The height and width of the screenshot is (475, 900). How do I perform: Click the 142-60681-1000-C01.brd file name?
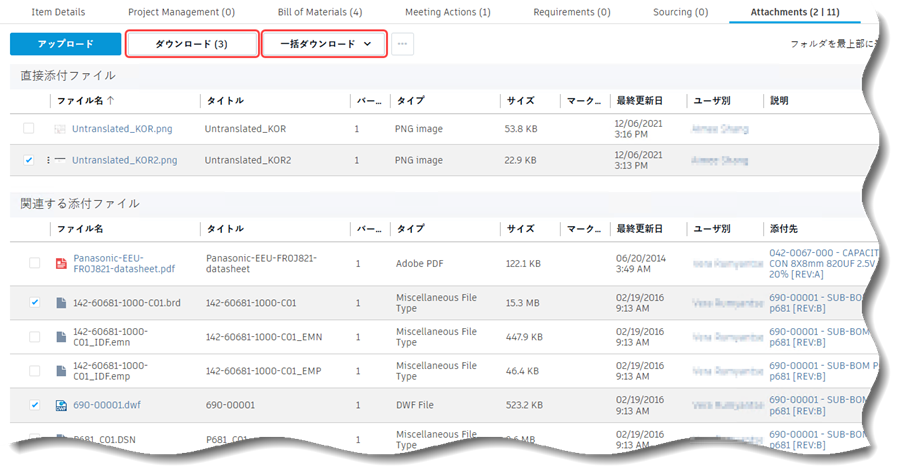pyautogui.click(x=127, y=303)
